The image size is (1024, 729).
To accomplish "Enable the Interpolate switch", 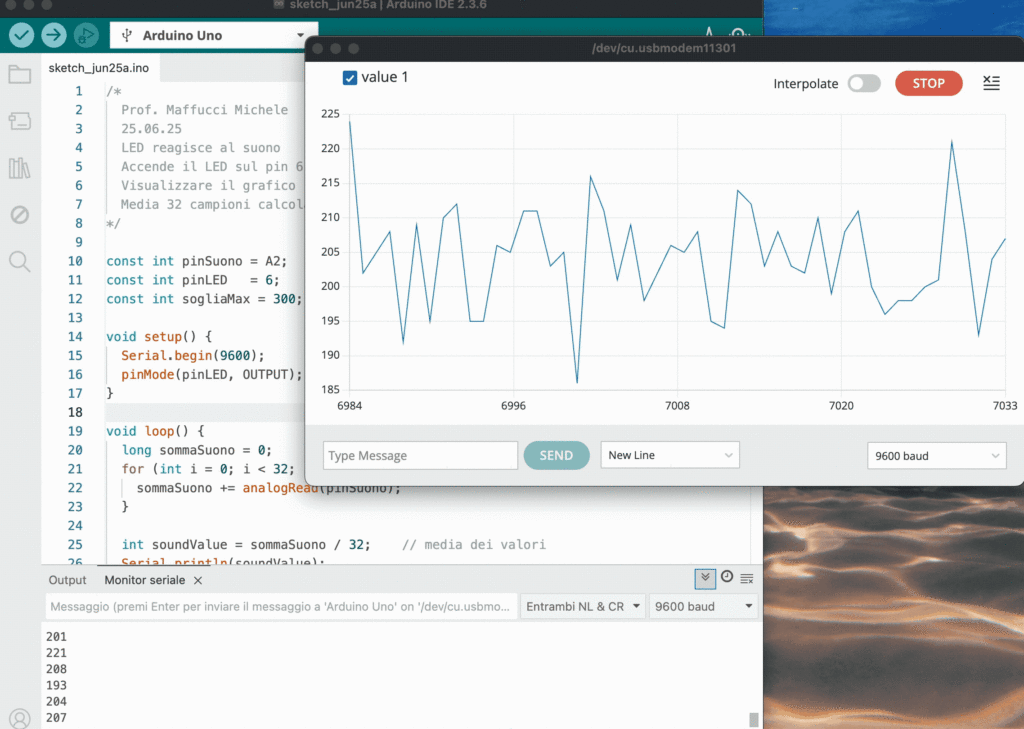I will coord(863,84).
